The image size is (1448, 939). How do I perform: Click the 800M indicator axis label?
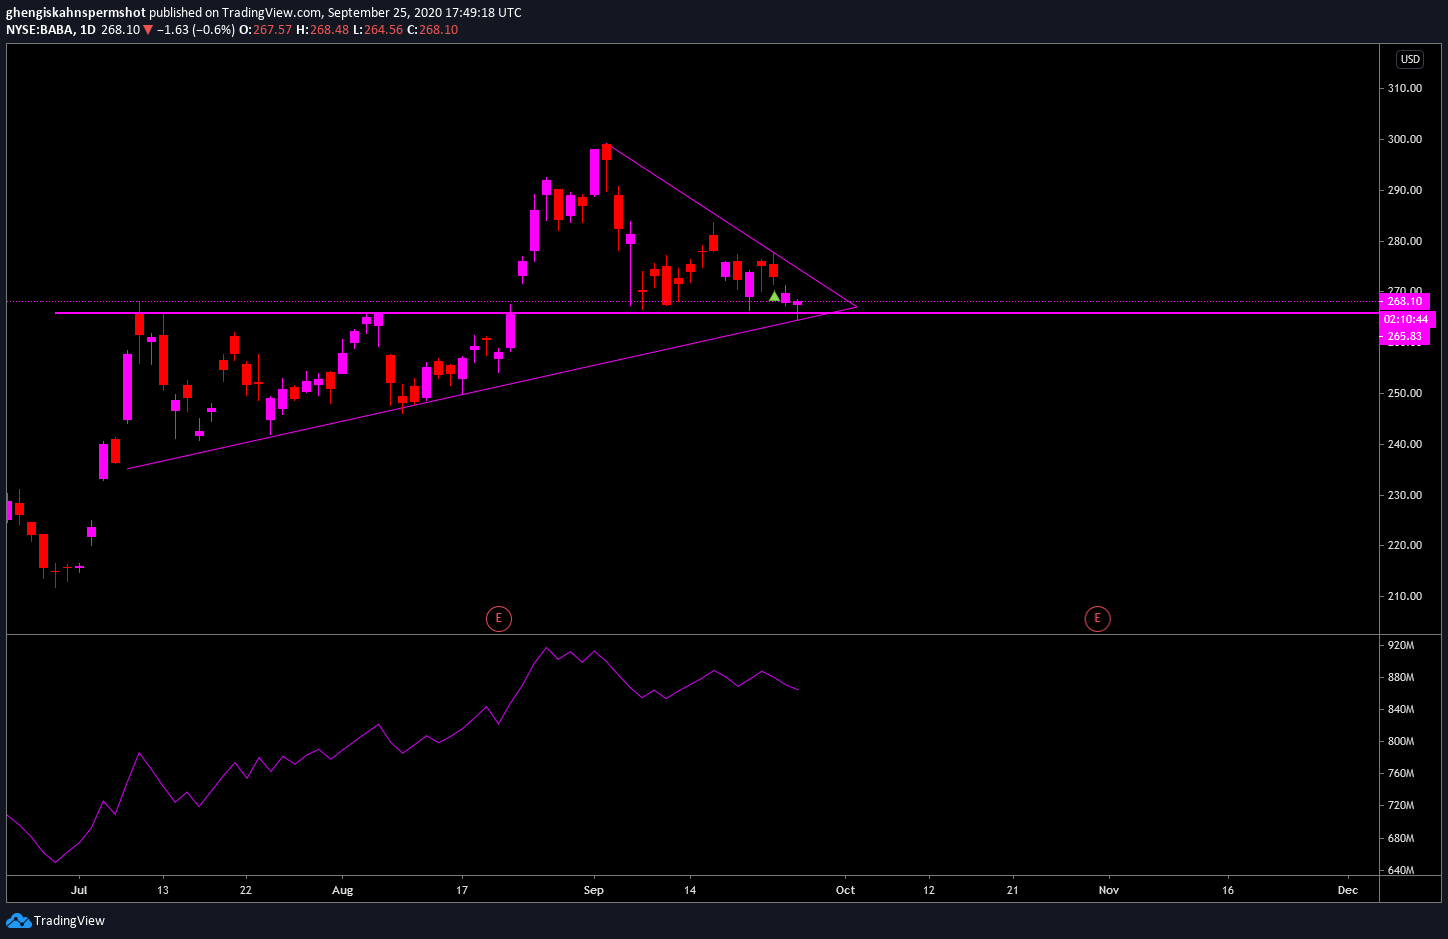[1401, 741]
